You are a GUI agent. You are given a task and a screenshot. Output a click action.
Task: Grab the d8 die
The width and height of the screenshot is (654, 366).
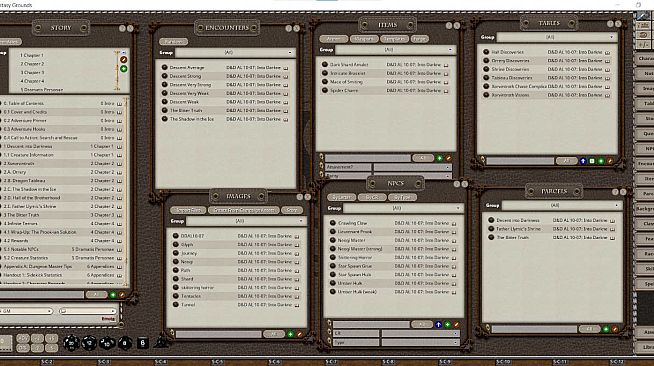click(x=125, y=343)
